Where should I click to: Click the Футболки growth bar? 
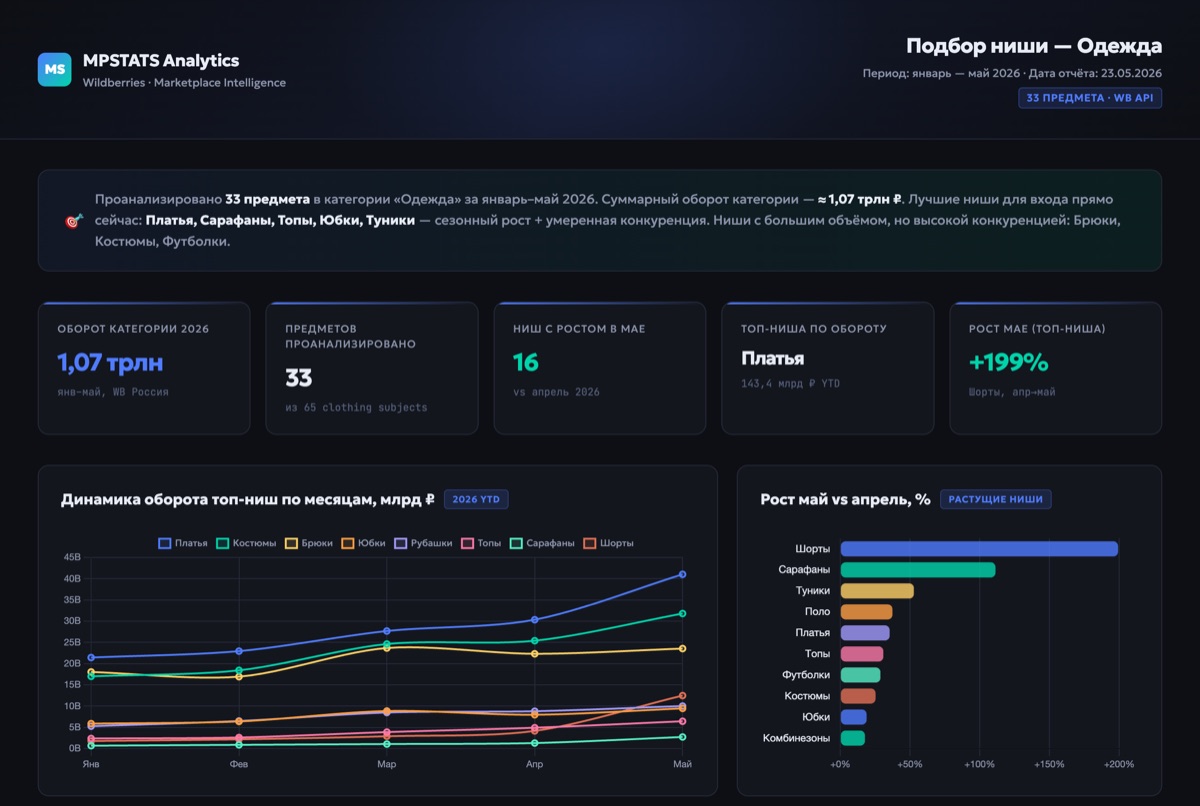pos(860,675)
